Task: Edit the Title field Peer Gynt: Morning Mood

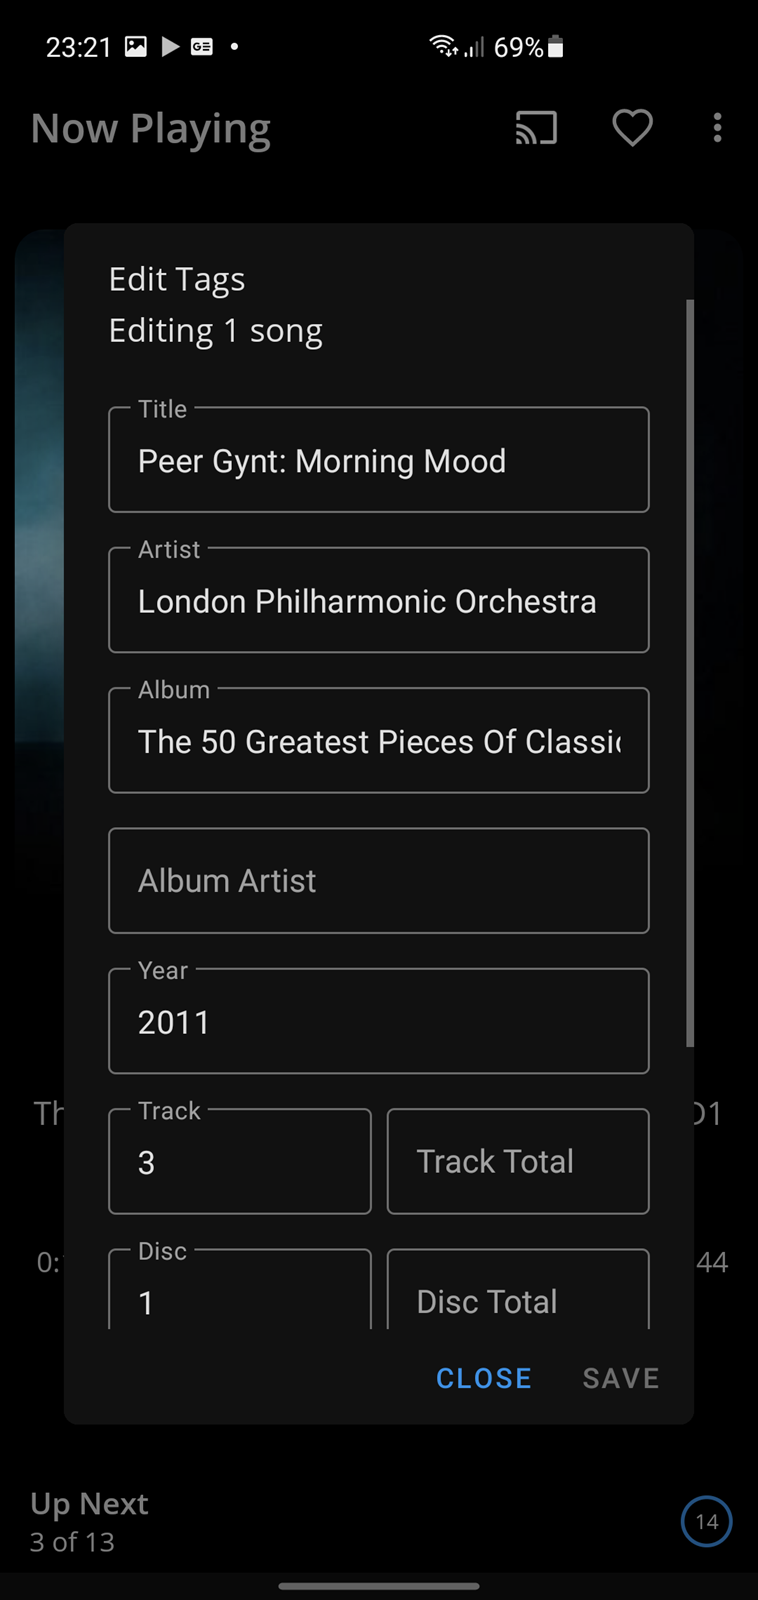Action: click(x=379, y=460)
